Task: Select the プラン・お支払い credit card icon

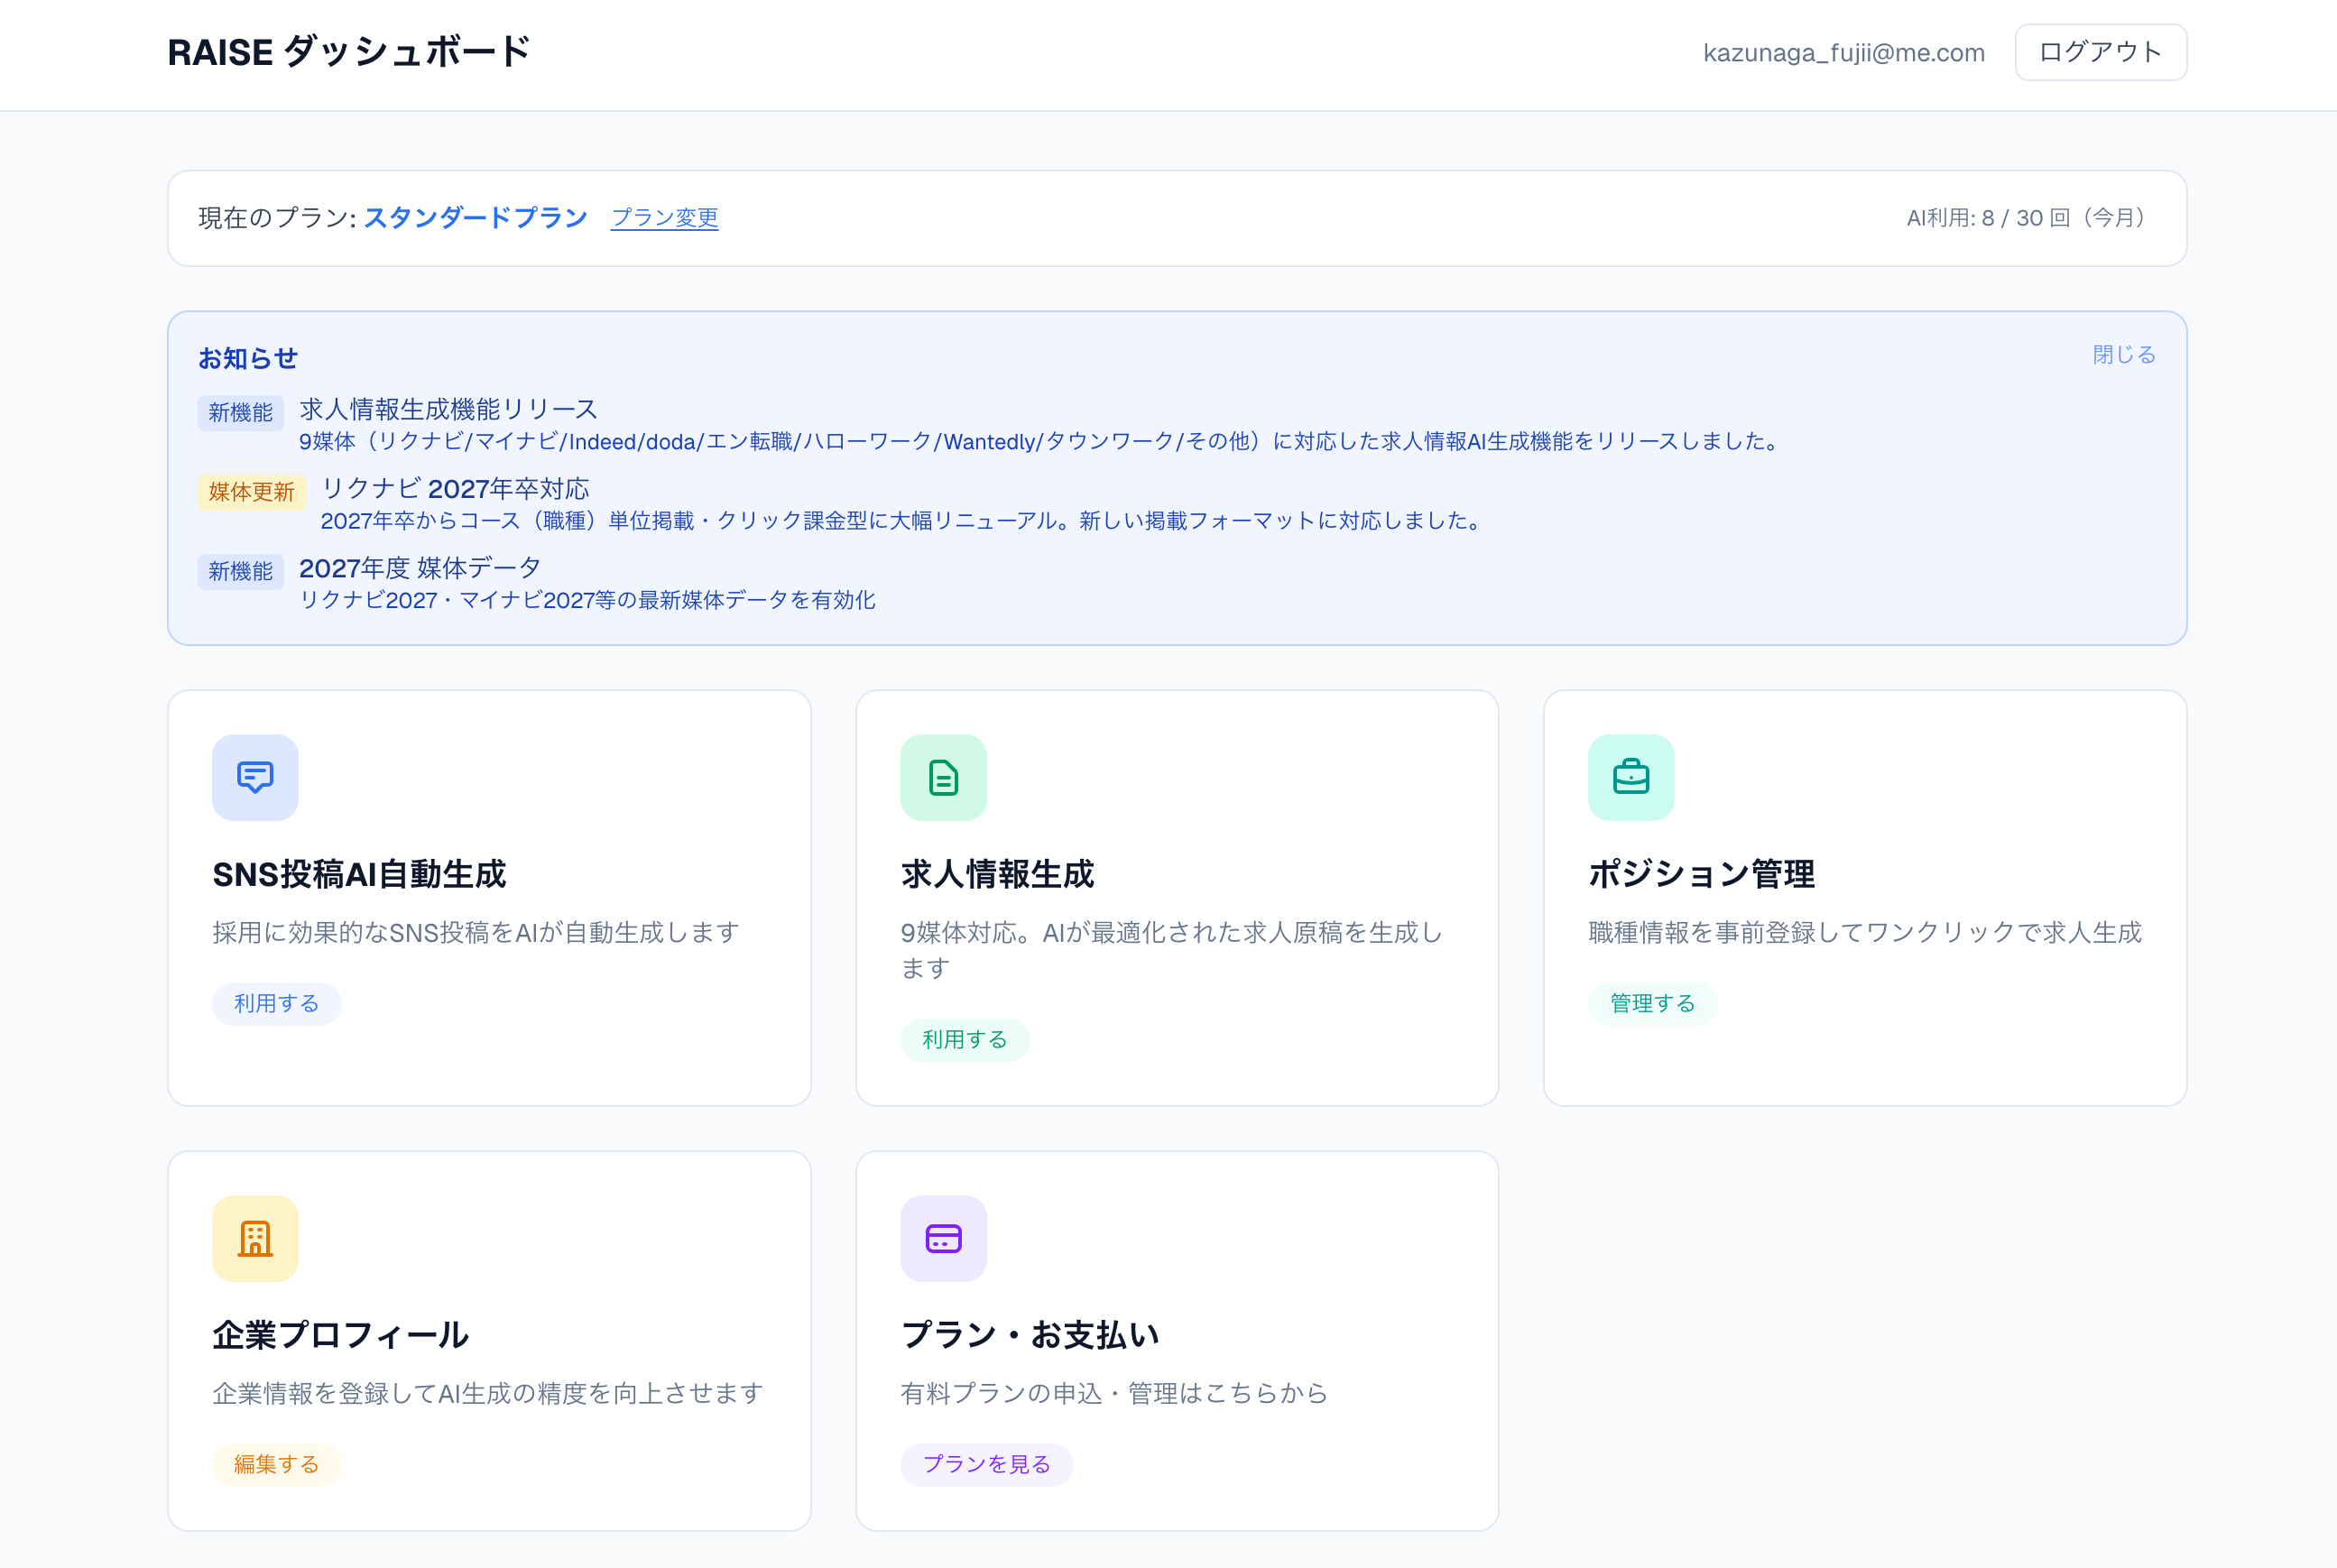Action: [943, 1238]
